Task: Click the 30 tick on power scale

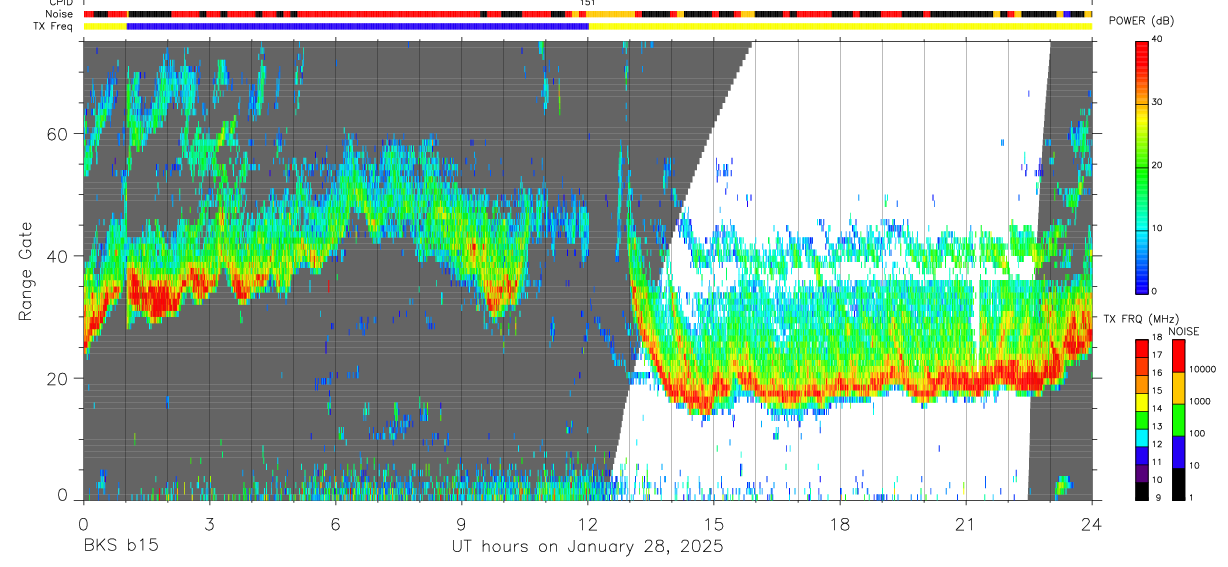Action: pos(1158,103)
